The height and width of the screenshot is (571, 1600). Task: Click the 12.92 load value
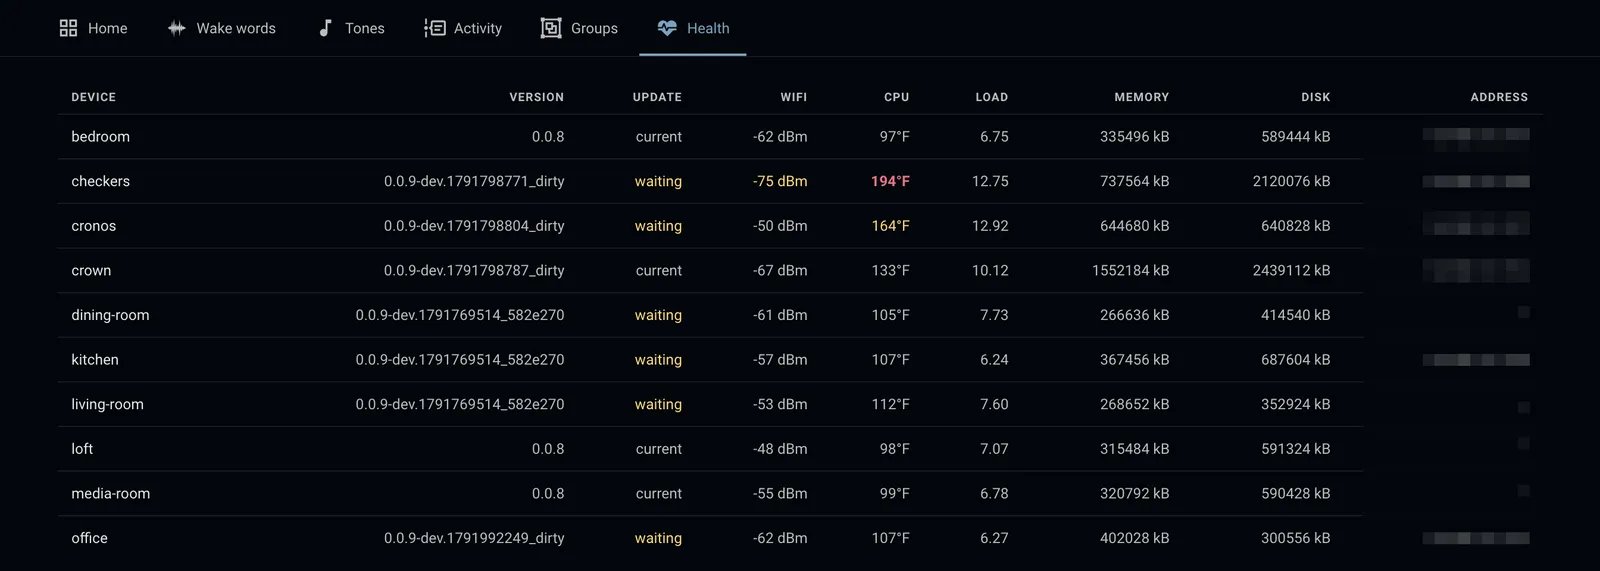(990, 226)
